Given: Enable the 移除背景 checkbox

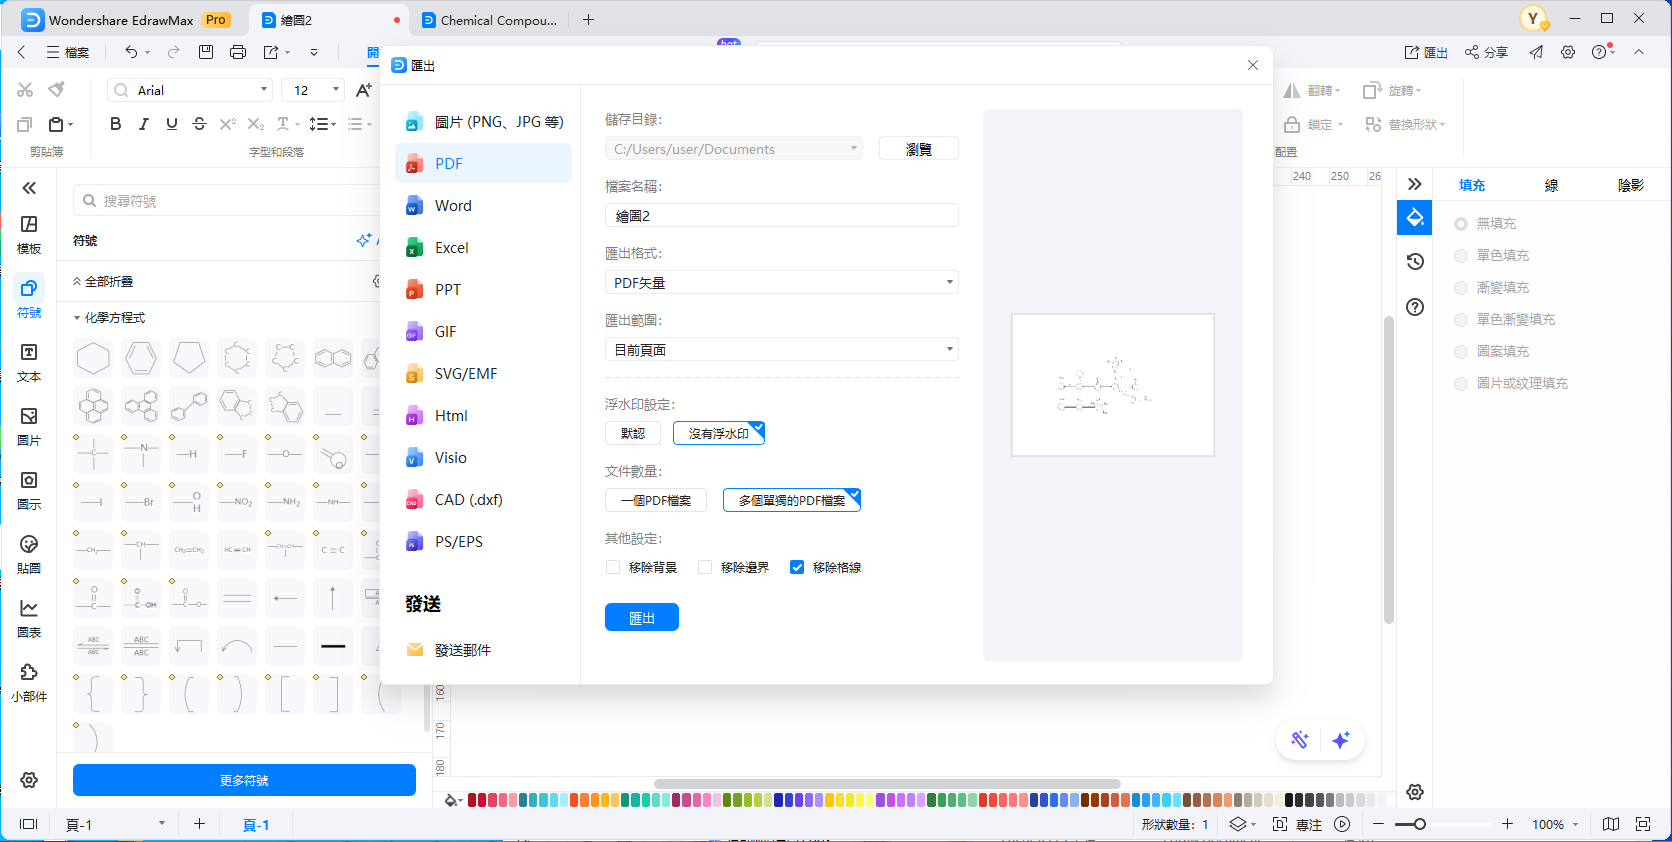Looking at the screenshot, I should point(613,567).
